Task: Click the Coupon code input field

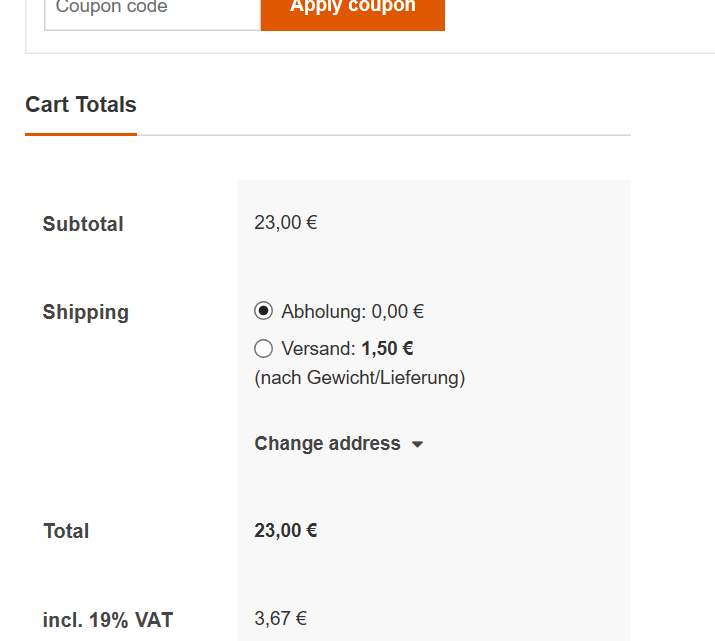Action: click(152, 10)
